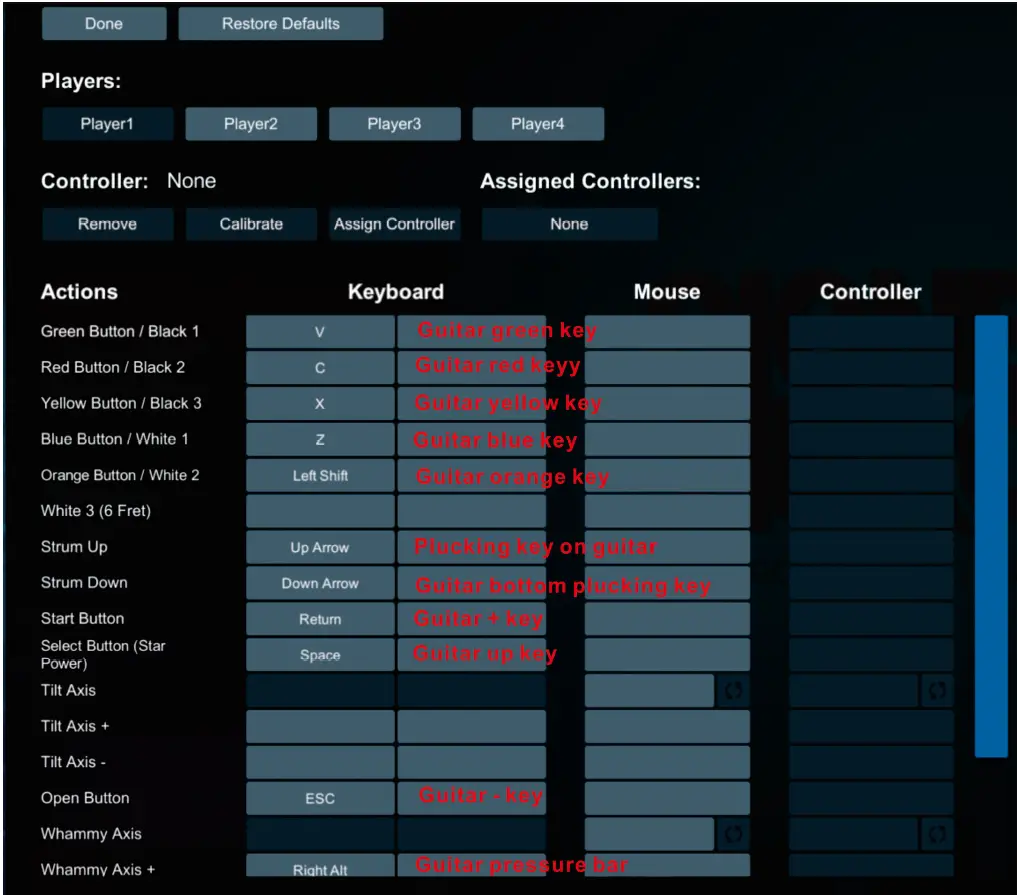Image resolution: width=1018 pixels, height=895 pixels.
Task: Set first keyboard binding for White 3
Action: click(x=320, y=511)
